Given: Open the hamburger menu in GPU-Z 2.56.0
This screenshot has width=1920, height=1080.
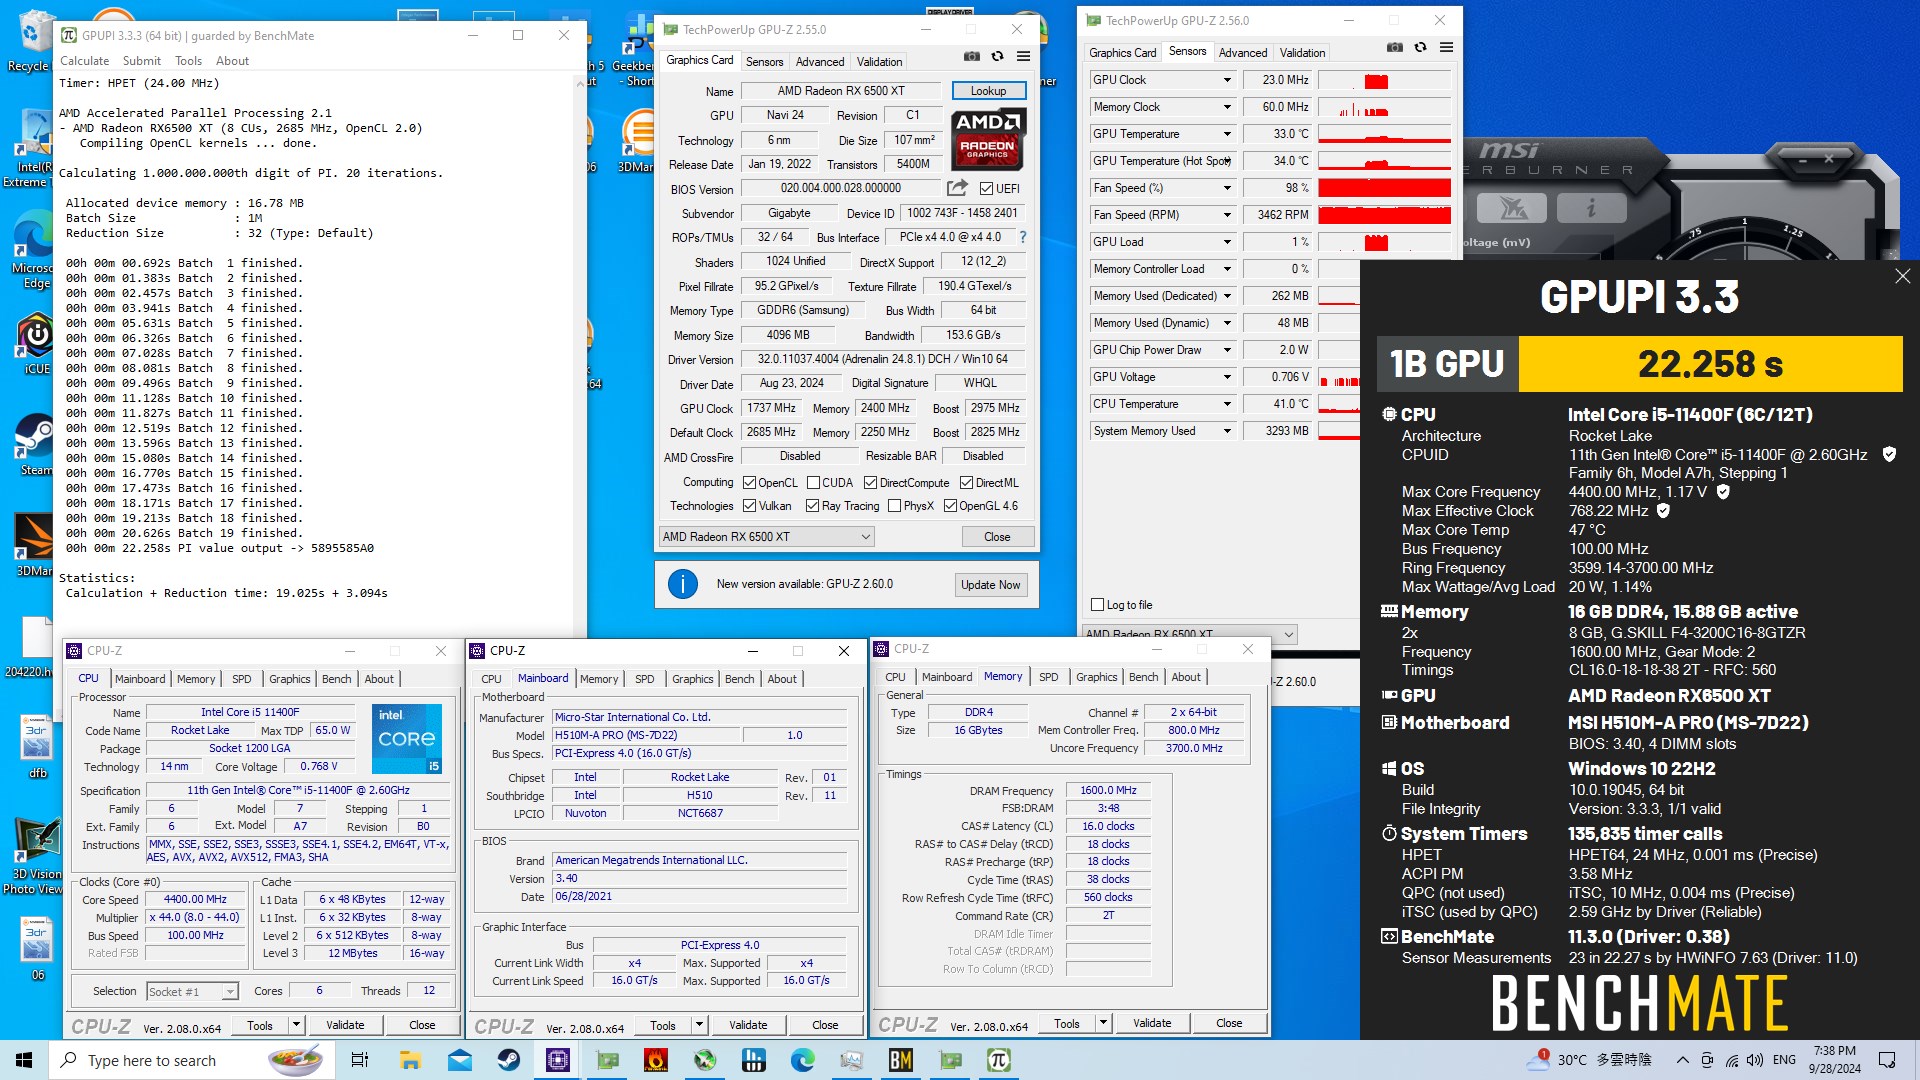Looking at the screenshot, I should click(x=1446, y=48).
